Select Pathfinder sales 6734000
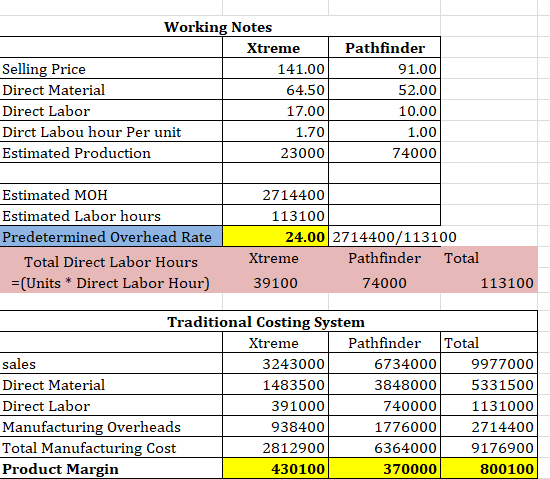The height and width of the screenshot is (479, 550). pyautogui.click(x=384, y=364)
